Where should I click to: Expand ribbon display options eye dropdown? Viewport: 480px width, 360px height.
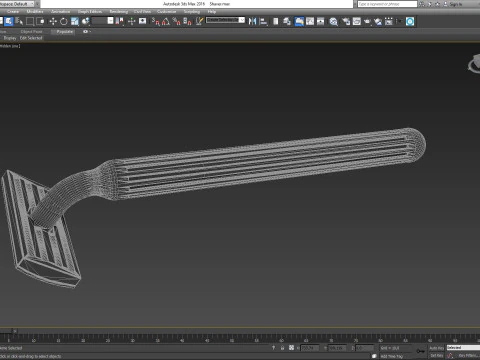coord(86,32)
